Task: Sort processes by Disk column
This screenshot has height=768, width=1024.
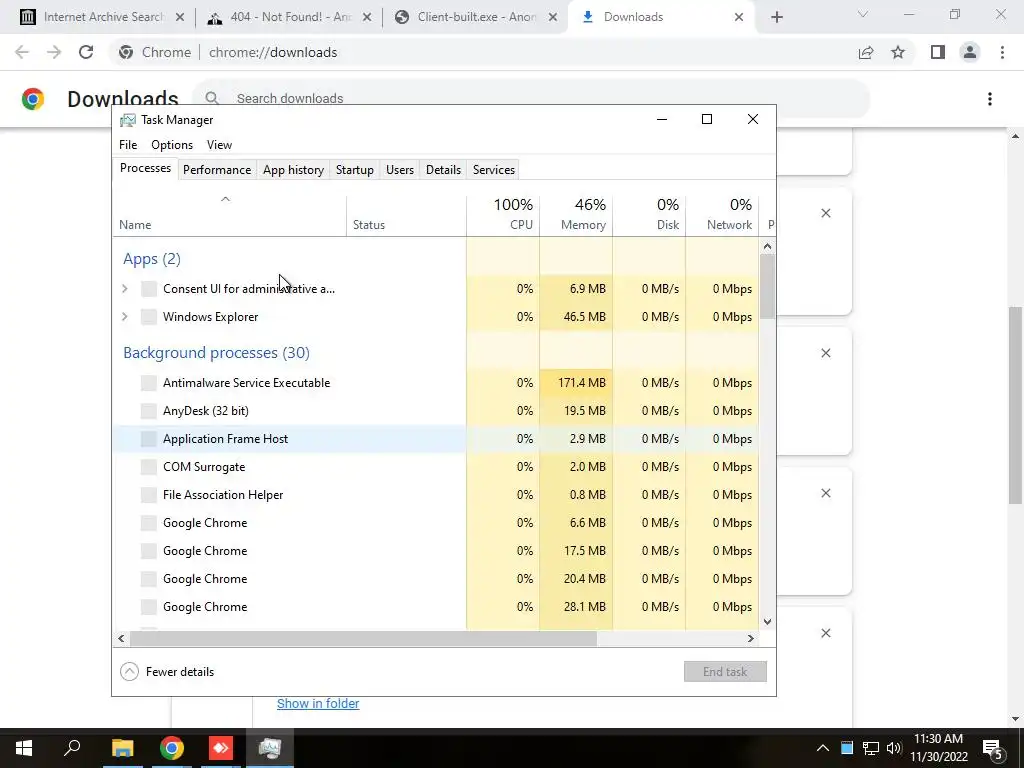Action: click(x=650, y=215)
